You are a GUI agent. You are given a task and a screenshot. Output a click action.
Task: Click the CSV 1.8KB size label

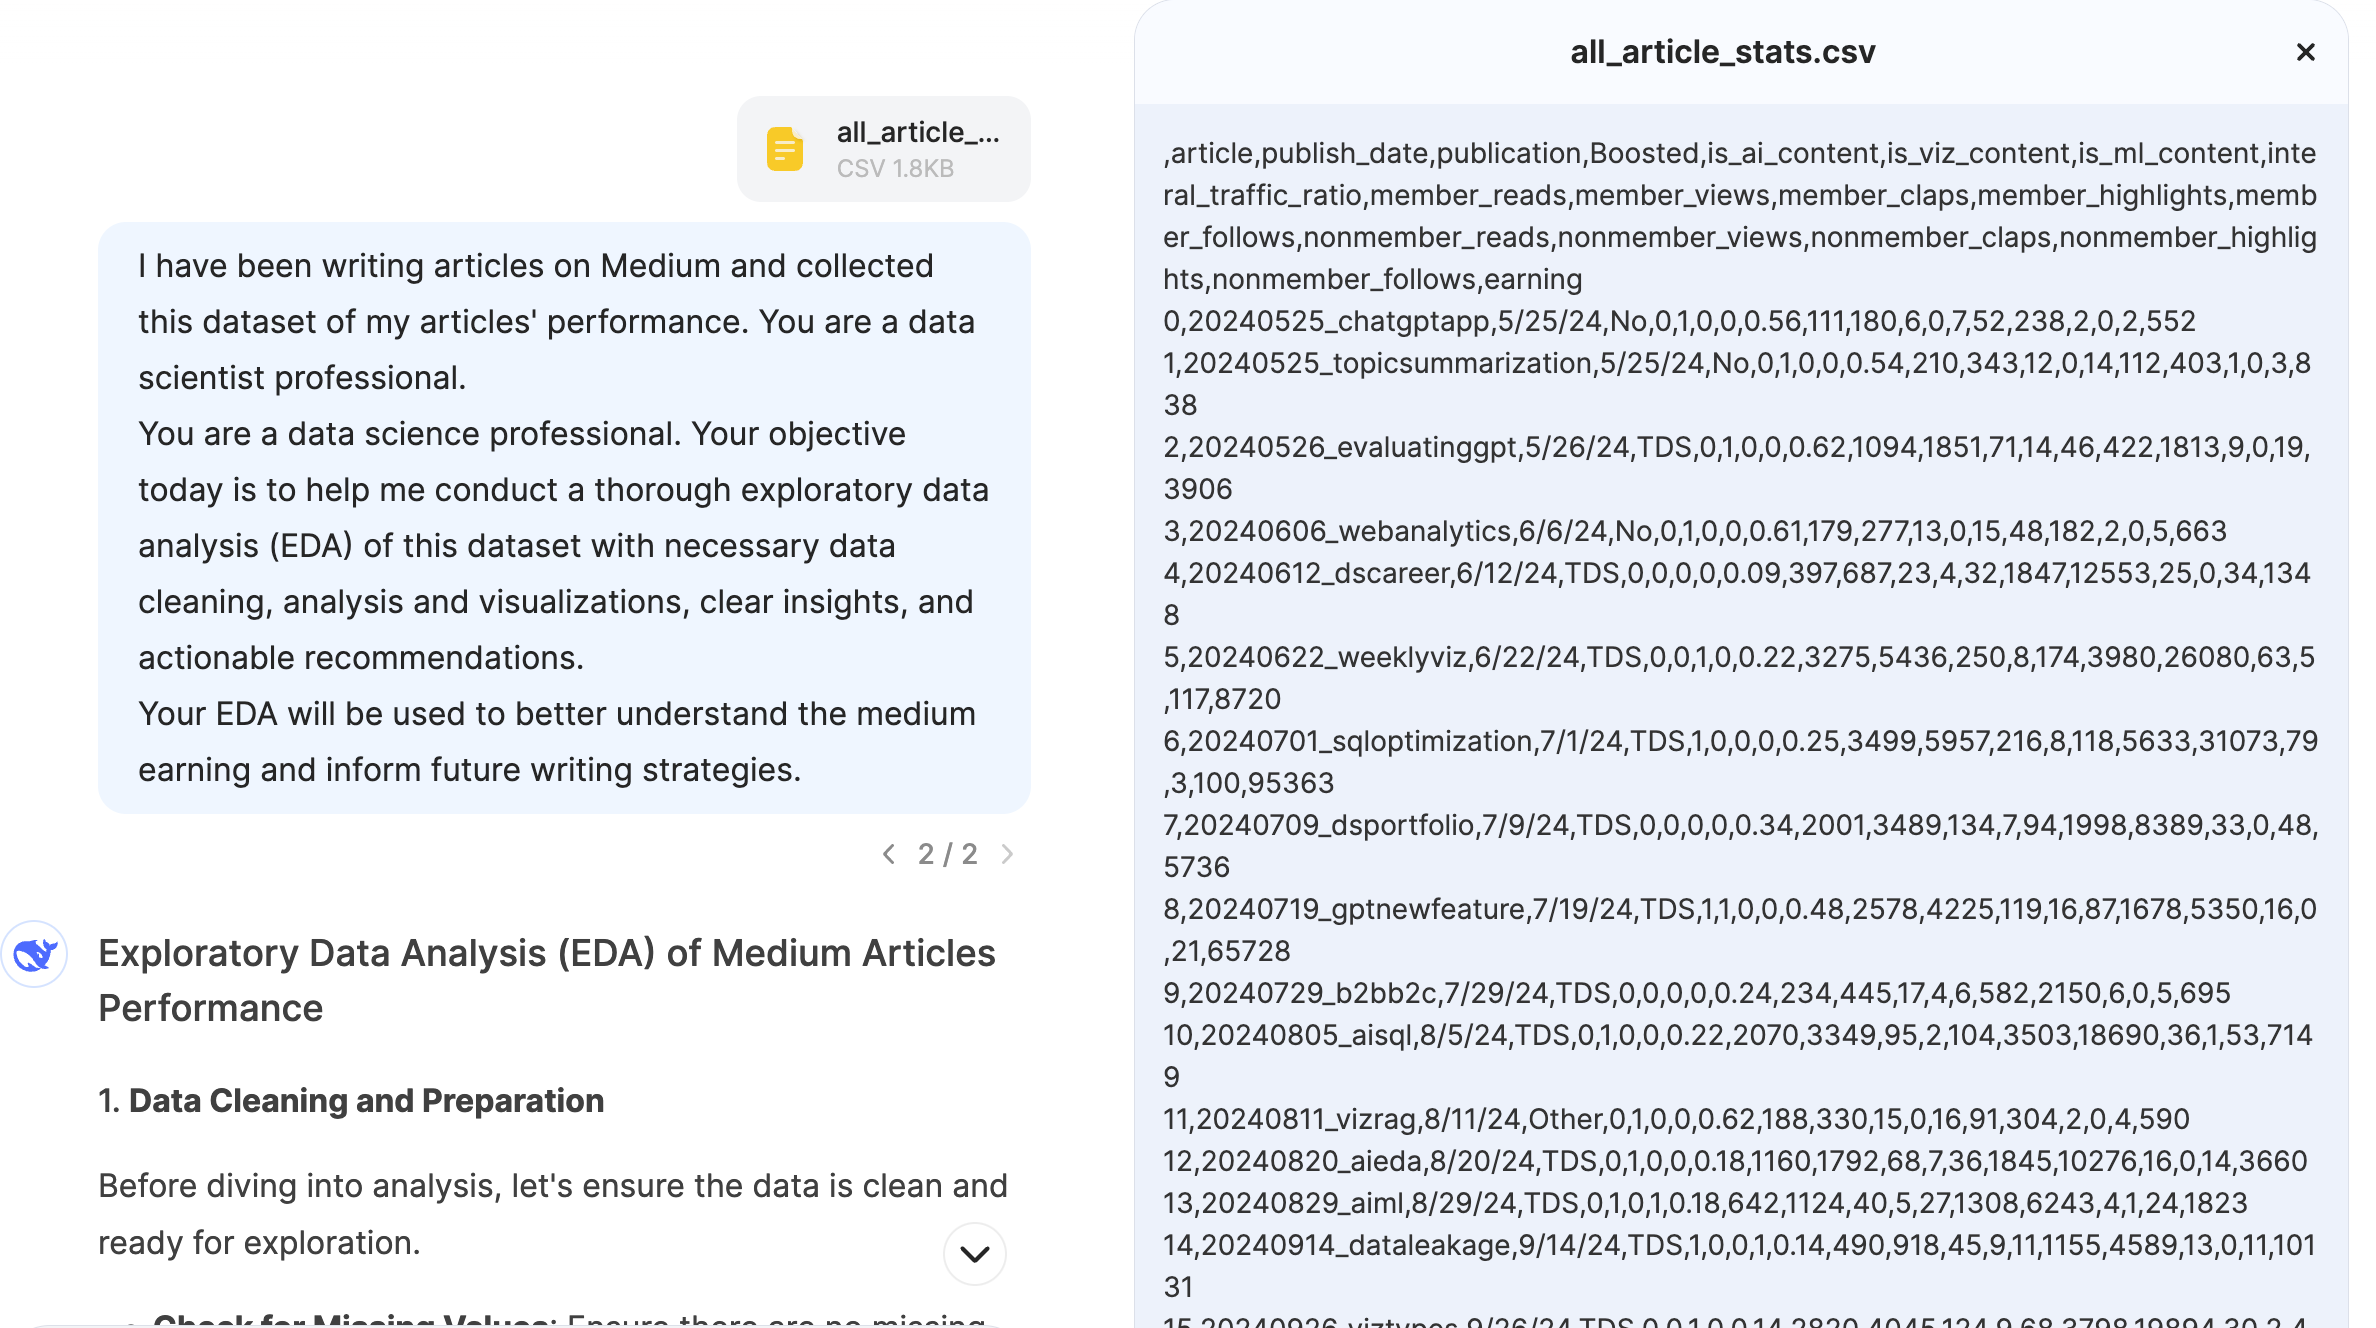pos(895,169)
